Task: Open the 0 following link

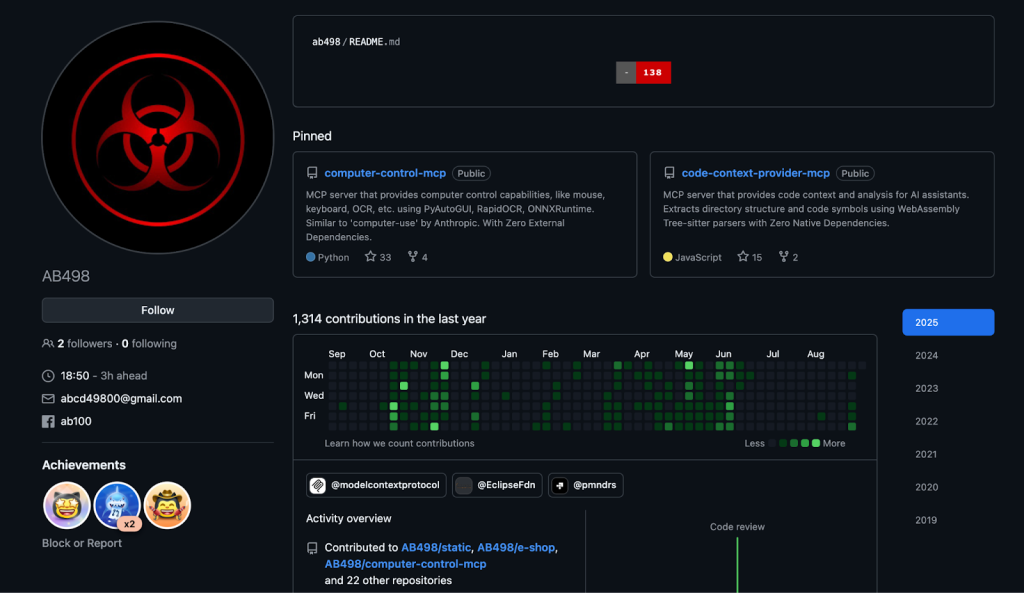Action: click(149, 344)
